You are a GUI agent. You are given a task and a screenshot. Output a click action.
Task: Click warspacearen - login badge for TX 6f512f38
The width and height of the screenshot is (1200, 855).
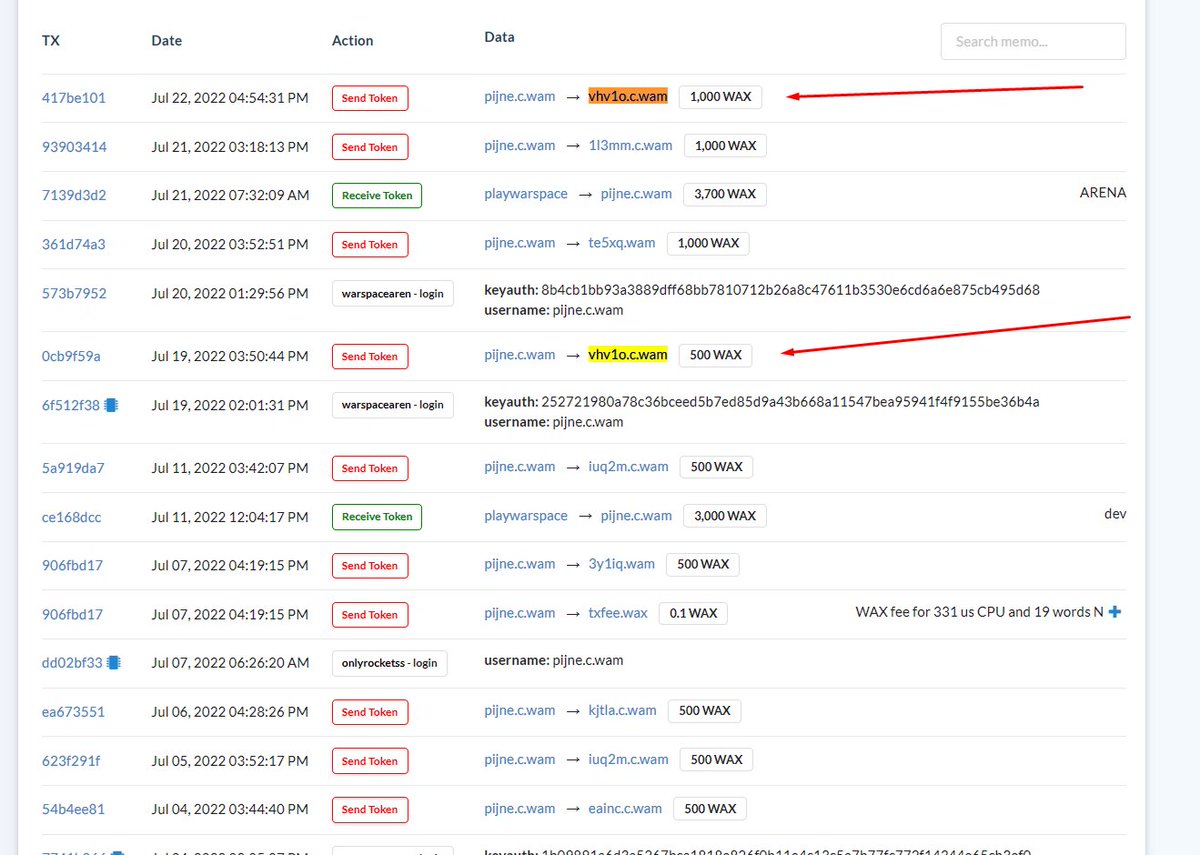393,405
